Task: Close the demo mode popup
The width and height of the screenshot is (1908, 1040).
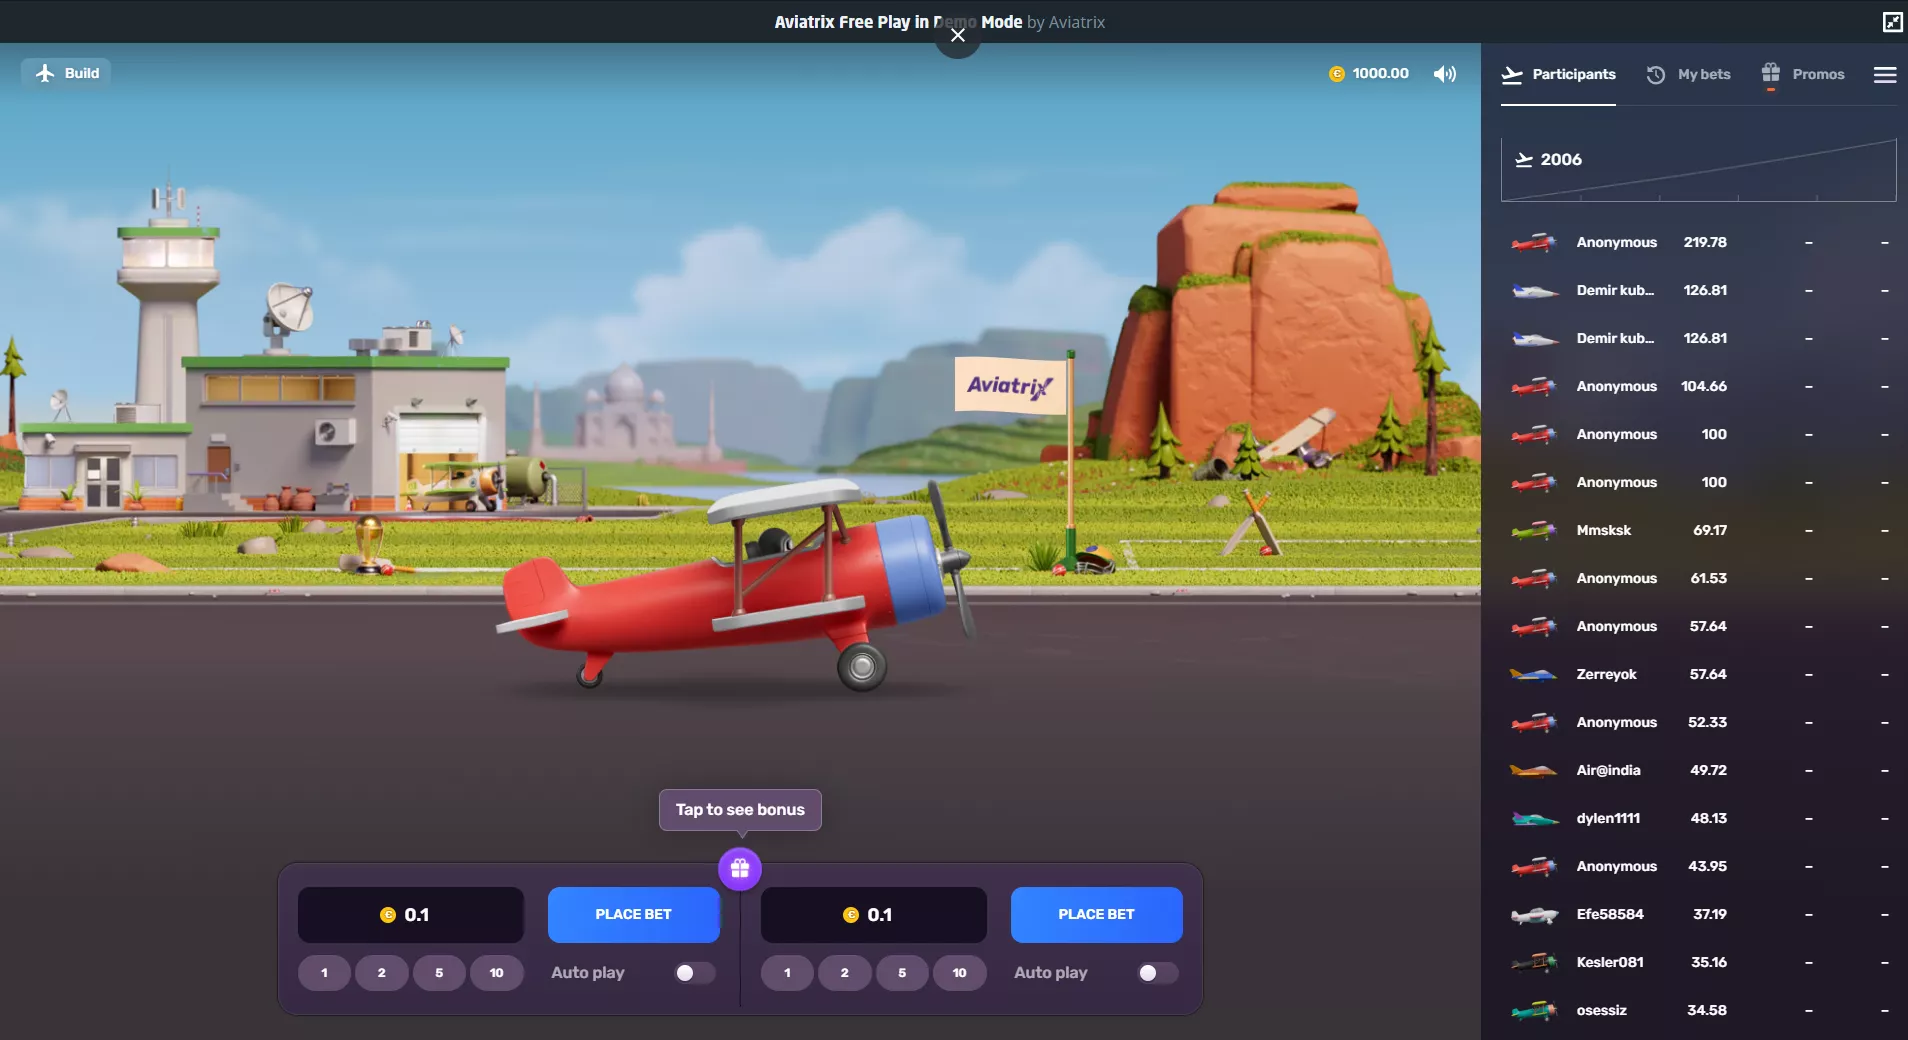Action: point(957,34)
